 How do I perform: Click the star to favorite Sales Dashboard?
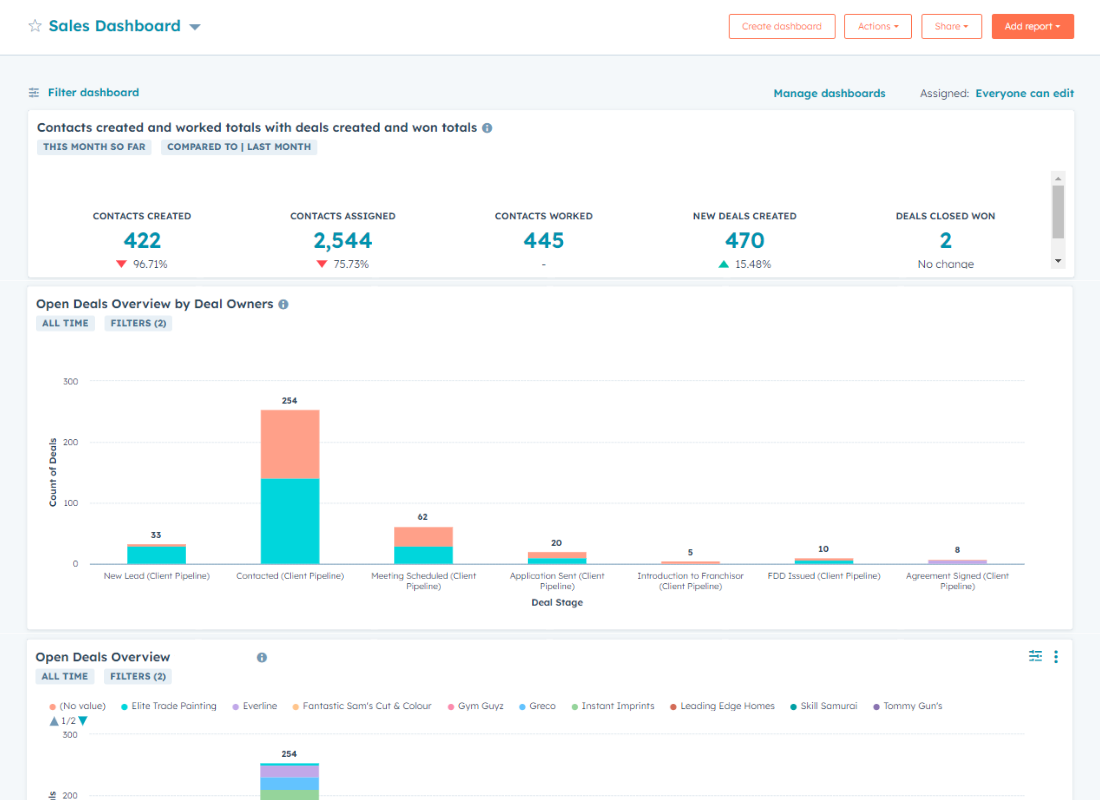point(35,25)
